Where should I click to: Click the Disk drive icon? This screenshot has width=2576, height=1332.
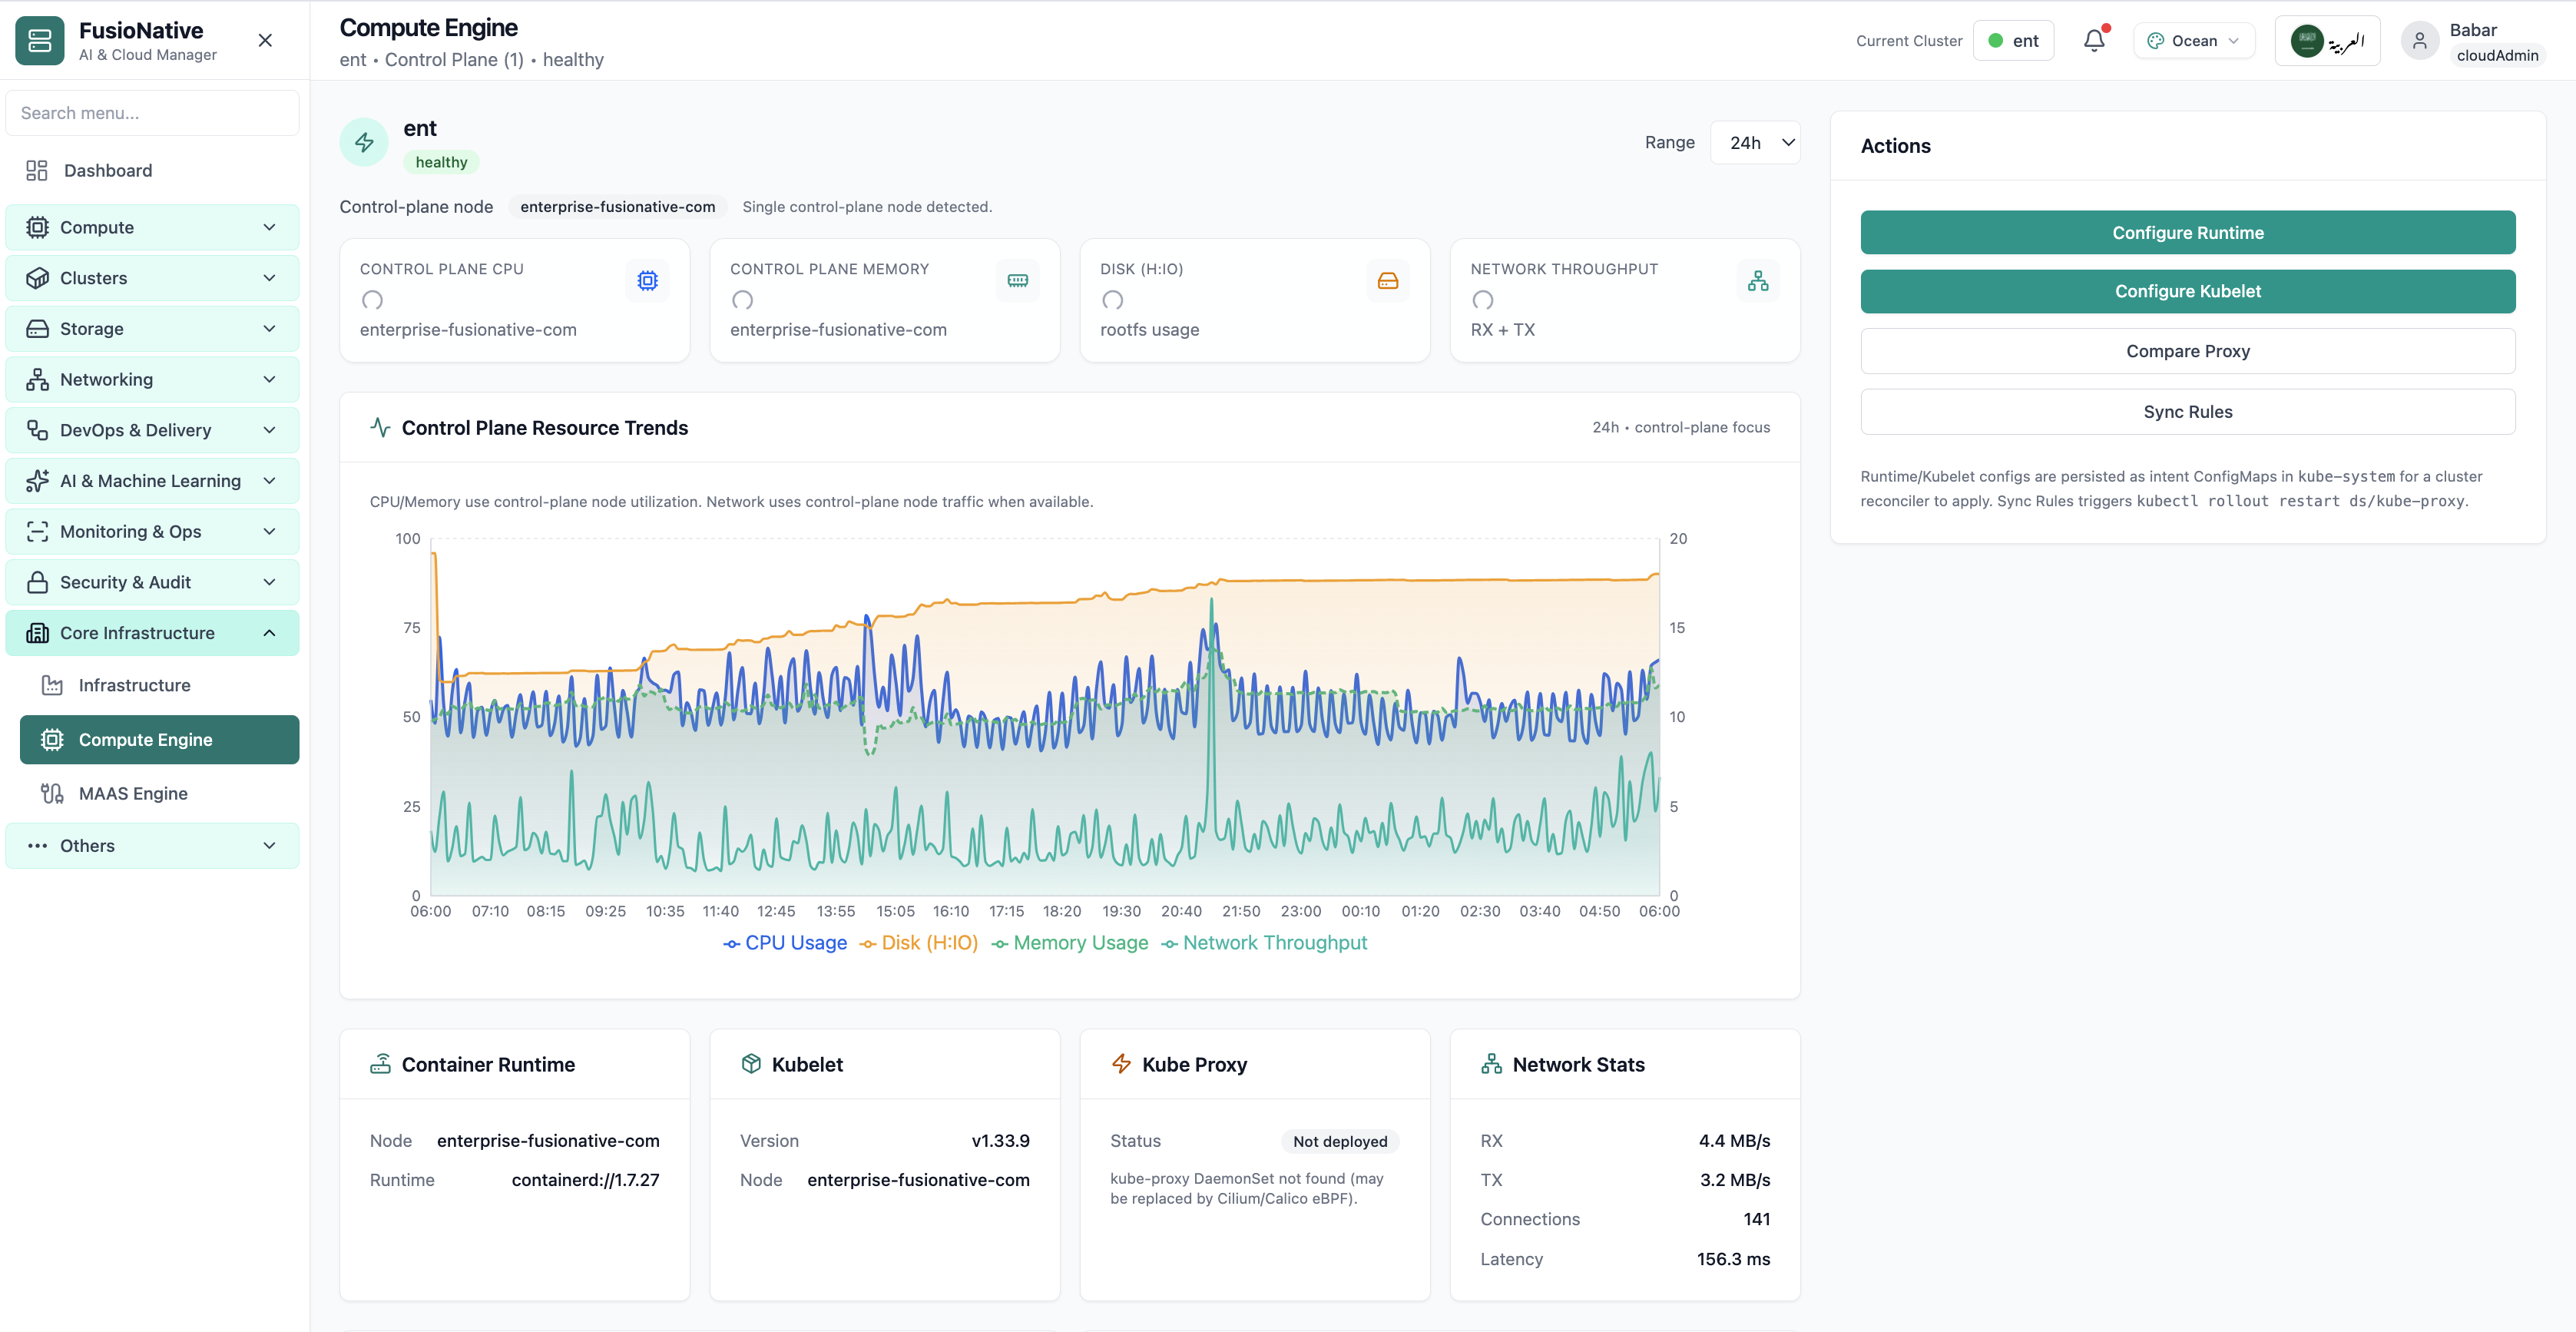pyautogui.click(x=1388, y=281)
